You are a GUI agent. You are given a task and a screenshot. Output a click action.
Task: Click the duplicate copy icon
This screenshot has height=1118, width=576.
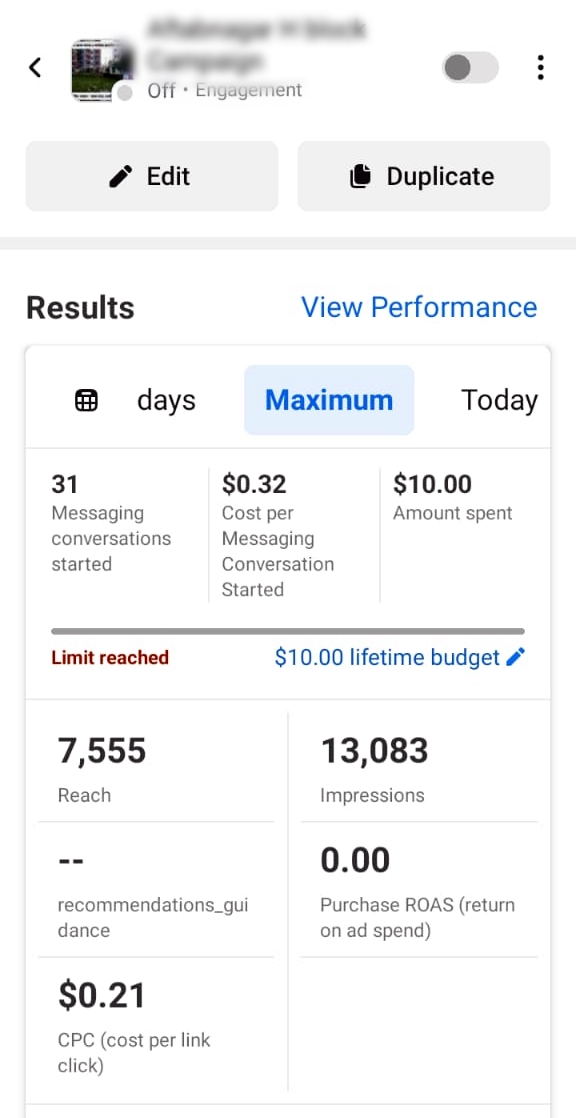pos(360,176)
